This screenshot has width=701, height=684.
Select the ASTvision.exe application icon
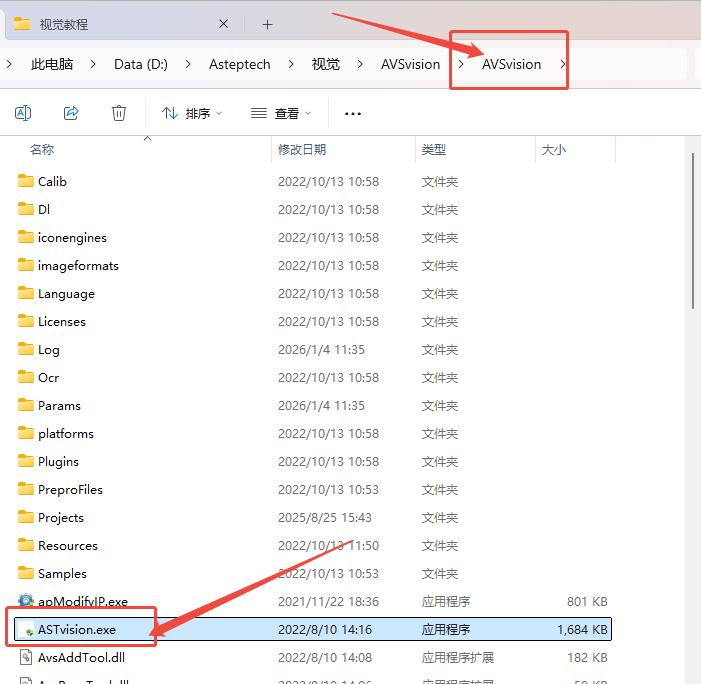click(x=27, y=630)
